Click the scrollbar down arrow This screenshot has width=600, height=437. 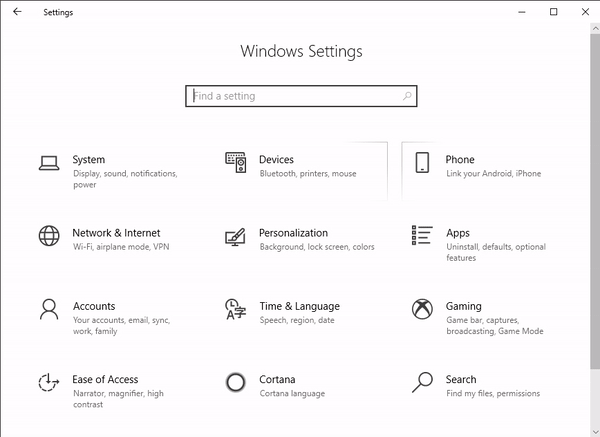pos(595,432)
